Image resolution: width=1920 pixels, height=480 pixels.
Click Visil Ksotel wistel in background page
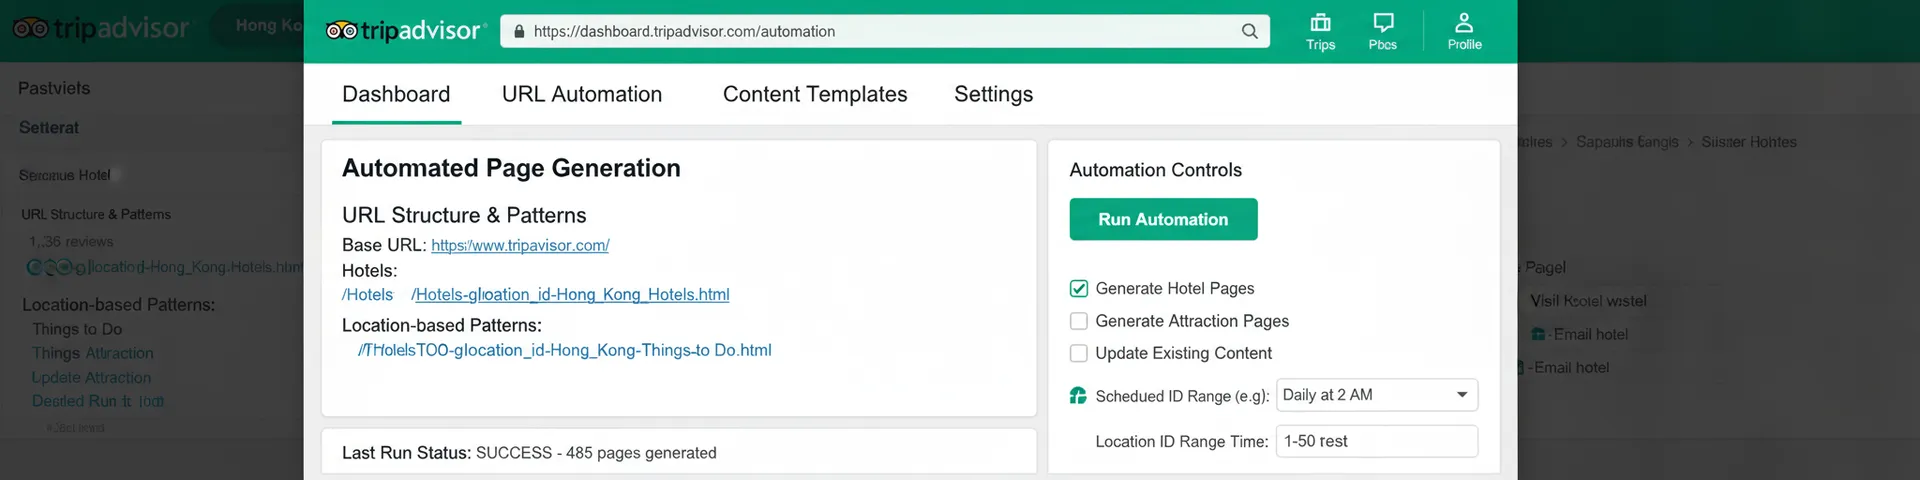point(1588,301)
